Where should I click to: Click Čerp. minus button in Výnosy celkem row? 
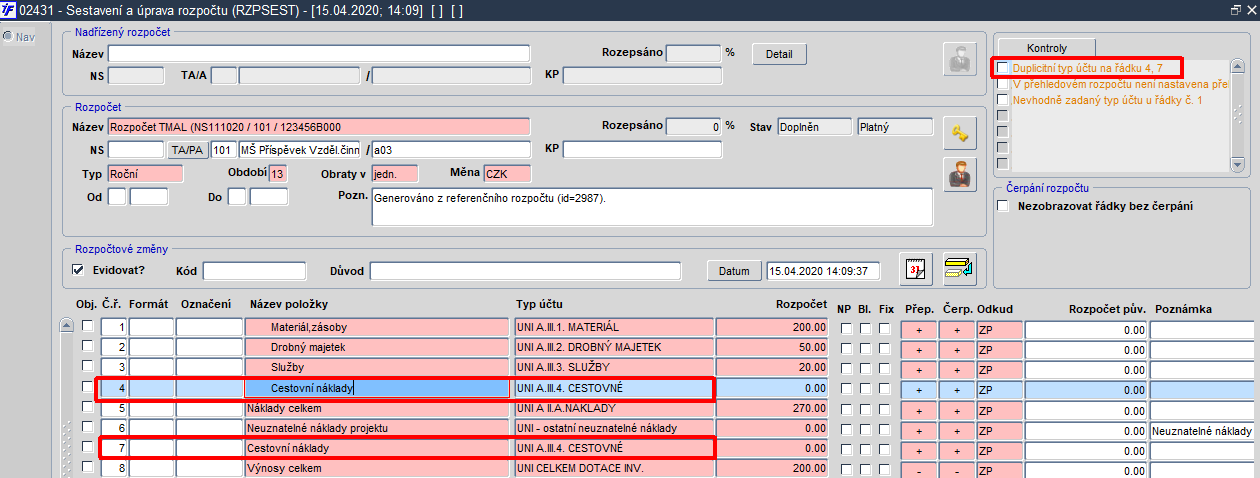(x=957, y=469)
